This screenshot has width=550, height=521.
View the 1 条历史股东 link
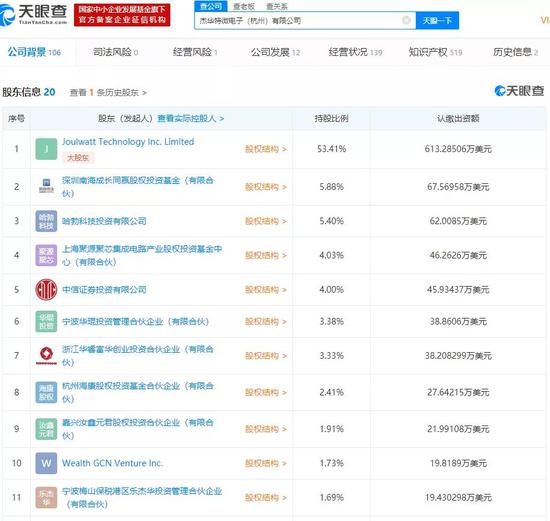(x=108, y=93)
